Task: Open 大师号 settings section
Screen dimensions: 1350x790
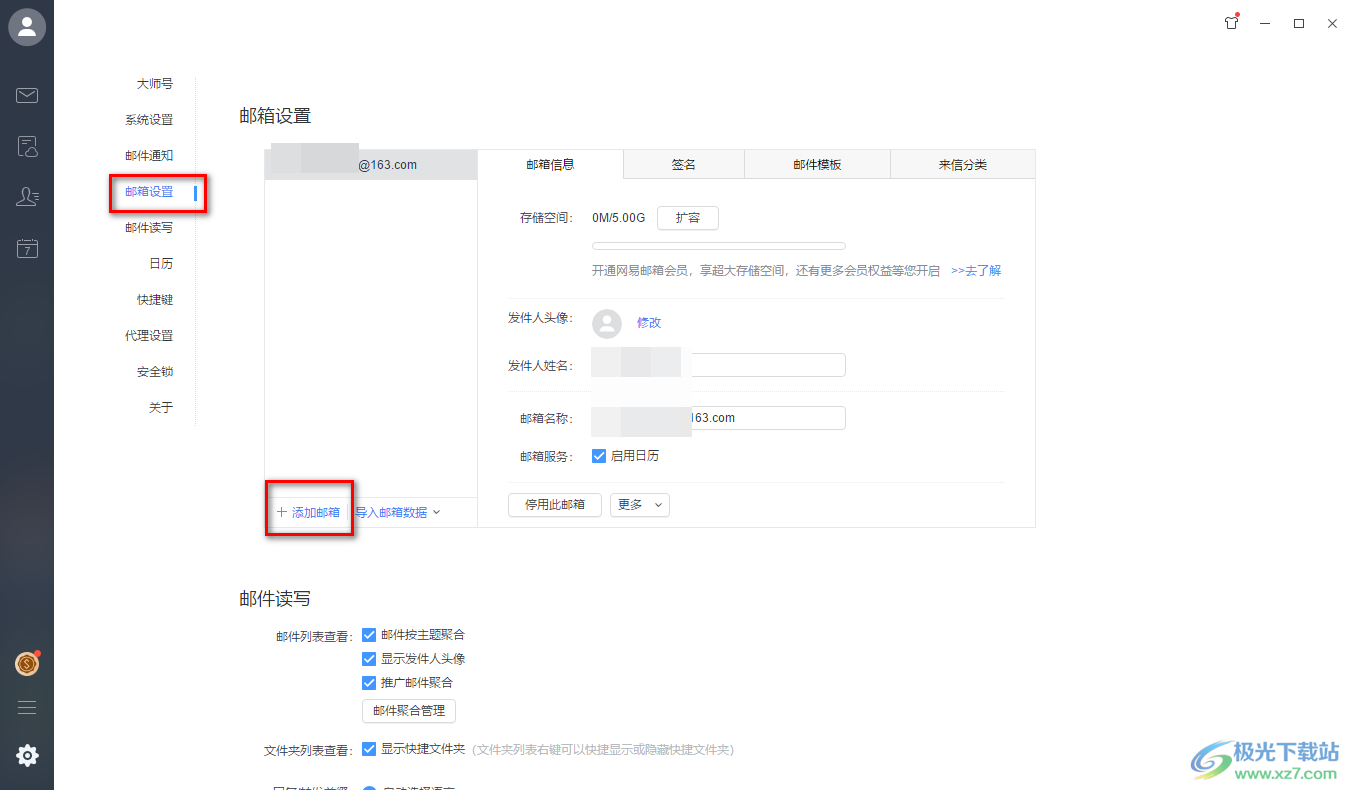Action: click(155, 84)
